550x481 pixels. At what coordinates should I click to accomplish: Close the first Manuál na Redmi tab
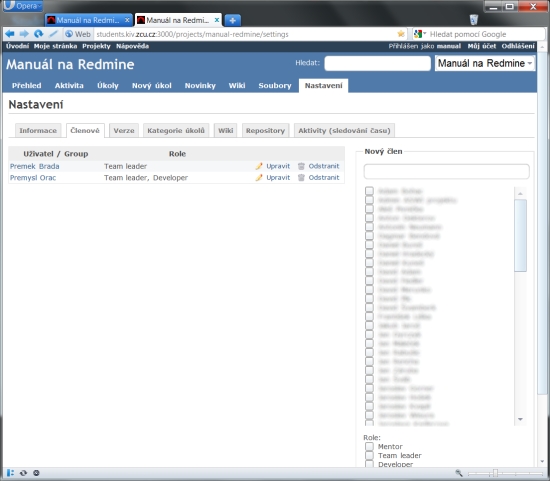point(127,20)
